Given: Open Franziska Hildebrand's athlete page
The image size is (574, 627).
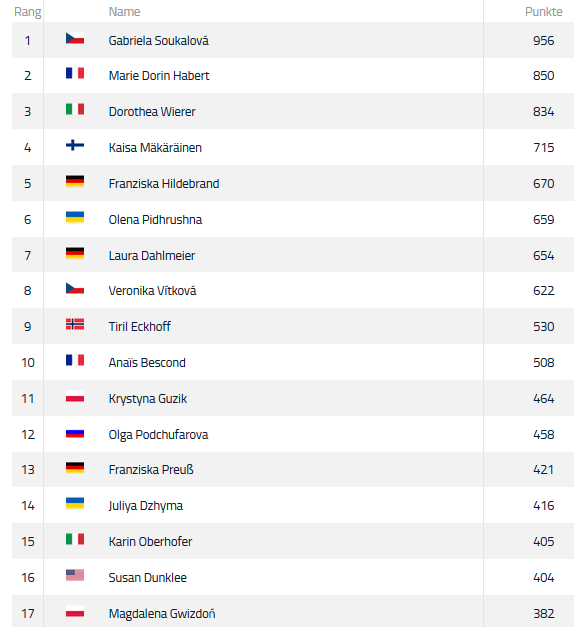Looking at the screenshot, I should [x=164, y=184].
